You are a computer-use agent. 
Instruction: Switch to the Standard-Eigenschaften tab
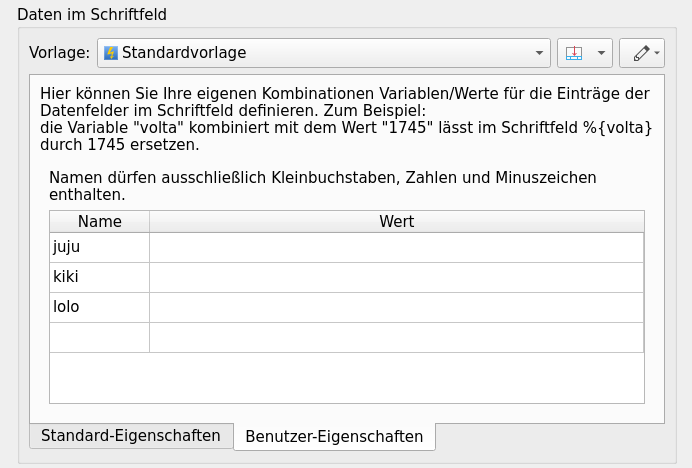[x=131, y=436]
